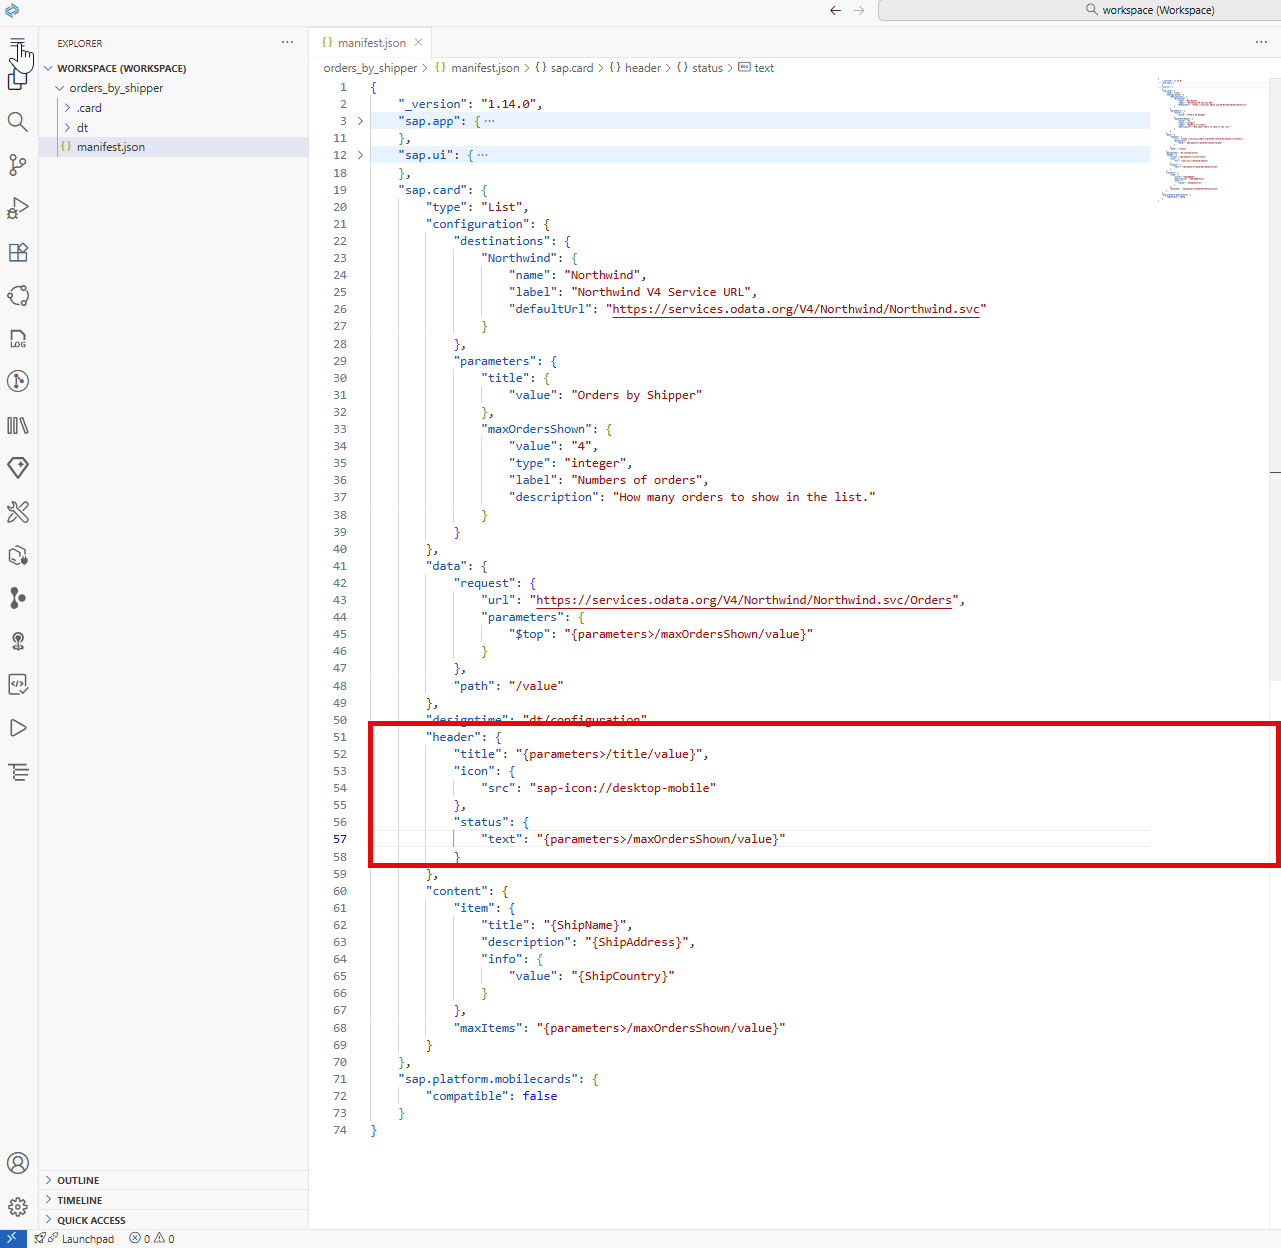Click the solid branch nodes icon
Image resolution: width=1281 pixels, height=1248 pixels.
pos(17,598)
